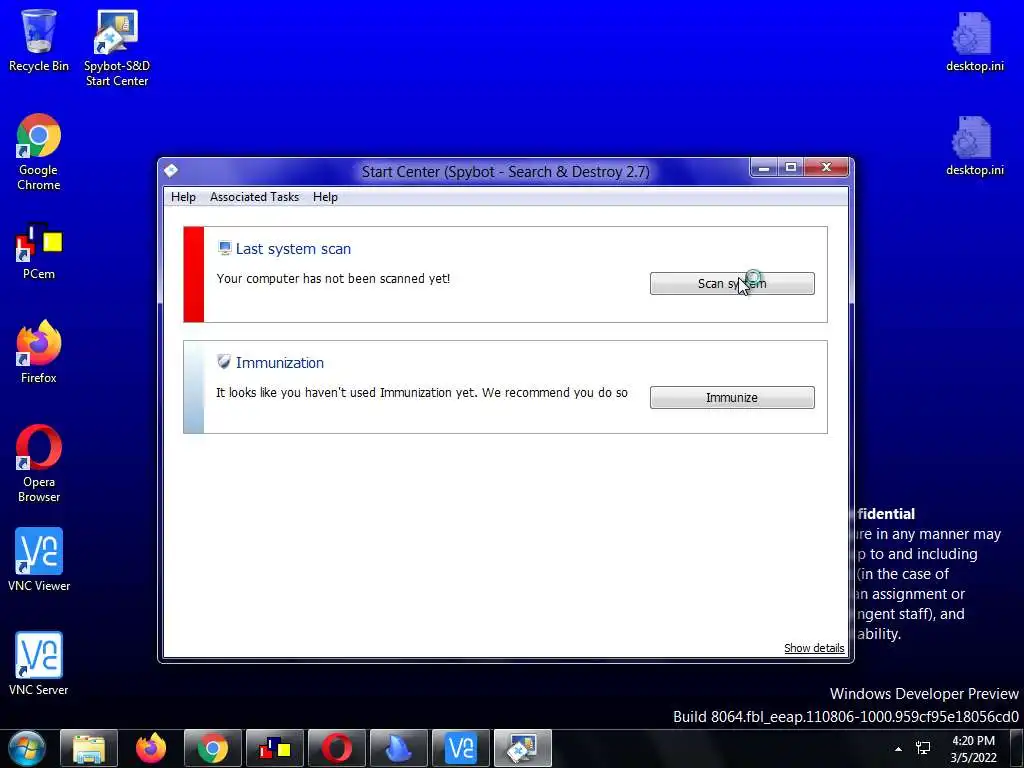Switch to the Spybot Start Center taskbar button
Screen dimensions: 1024x768
point(522,748)
